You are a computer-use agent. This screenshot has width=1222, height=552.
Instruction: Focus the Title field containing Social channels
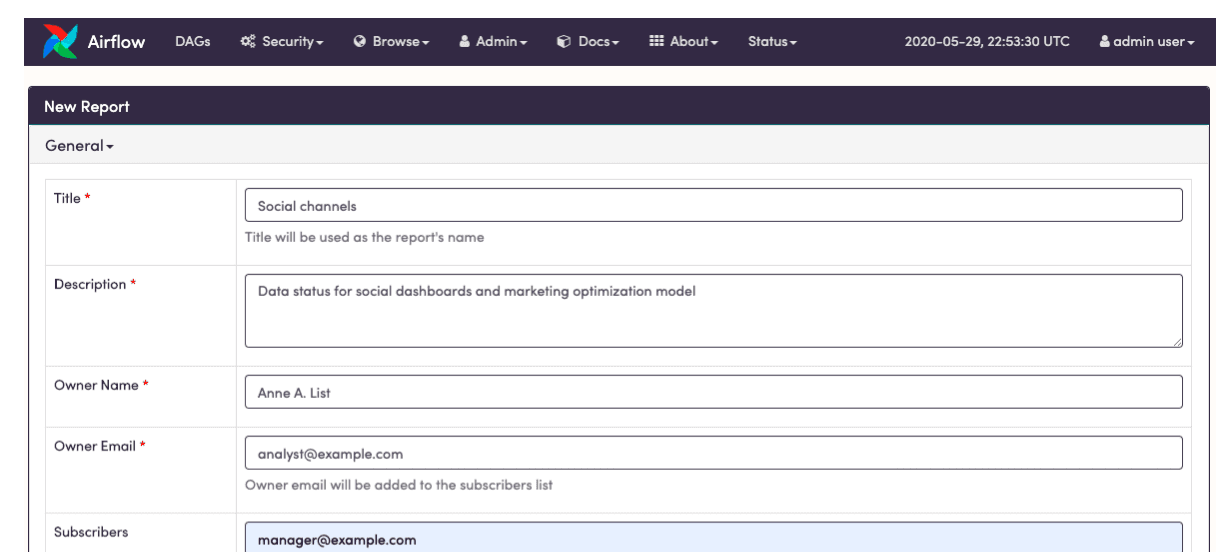[713, 206]
